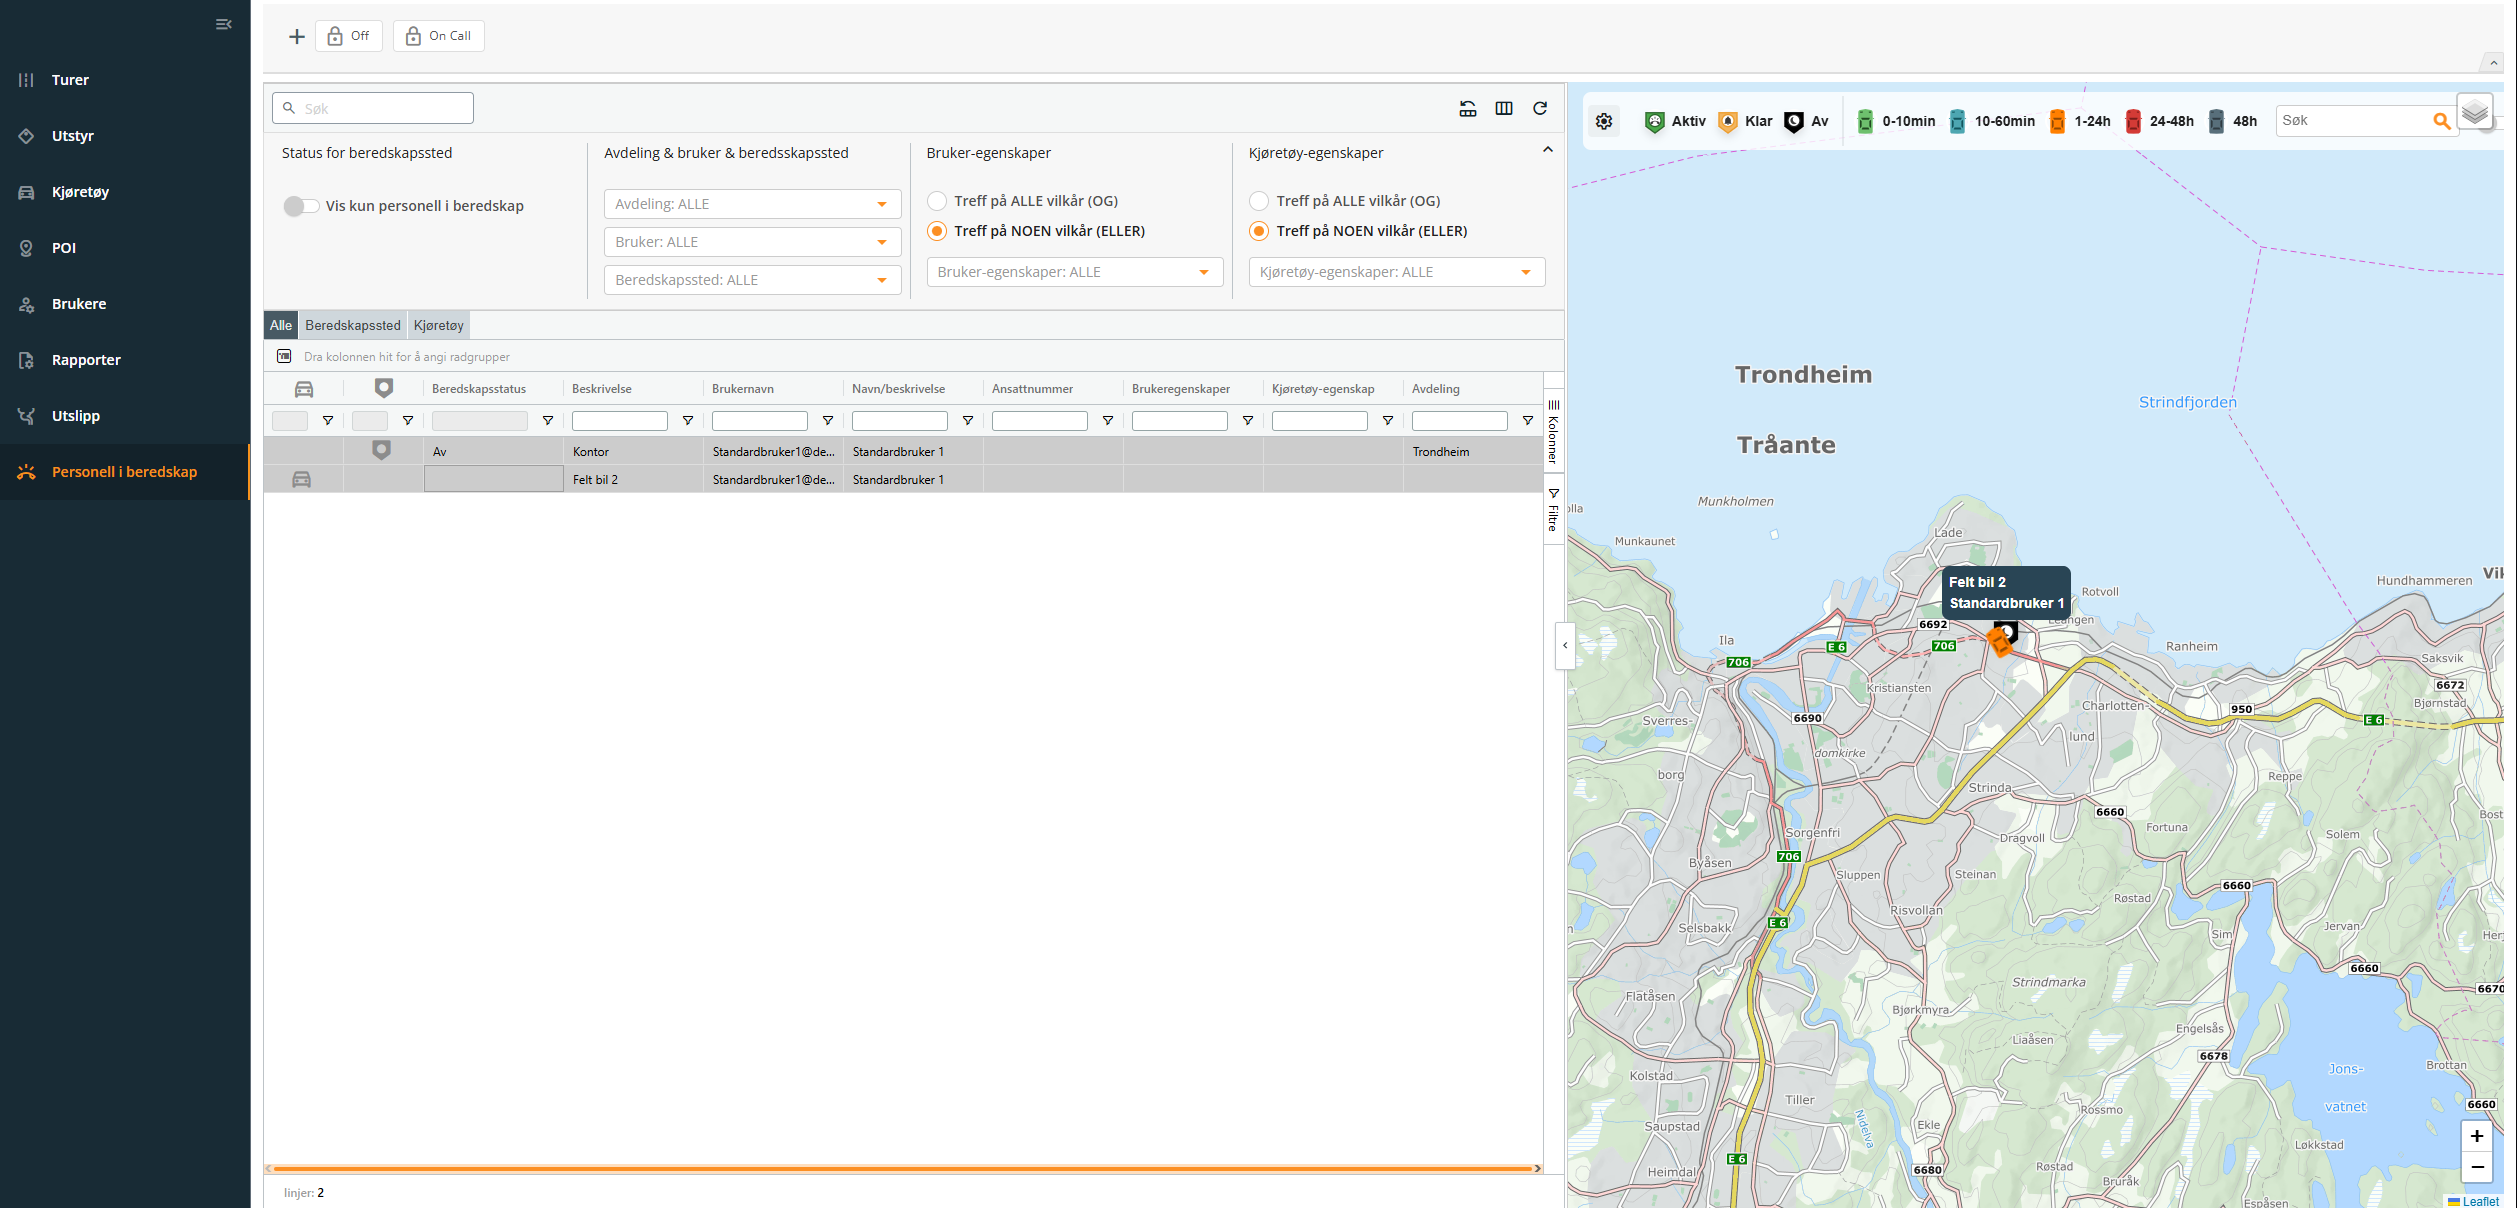Viewport: 2517px width, 1208px height.
Task: Click the vehicle column header icon
Action: [x=304, y=389]
